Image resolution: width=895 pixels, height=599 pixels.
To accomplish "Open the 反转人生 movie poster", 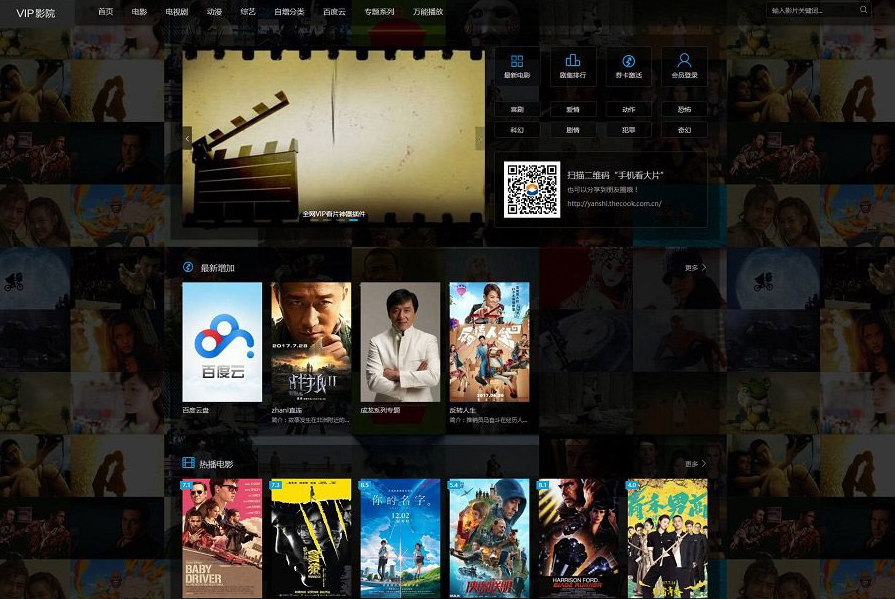I will click(489, 342).
